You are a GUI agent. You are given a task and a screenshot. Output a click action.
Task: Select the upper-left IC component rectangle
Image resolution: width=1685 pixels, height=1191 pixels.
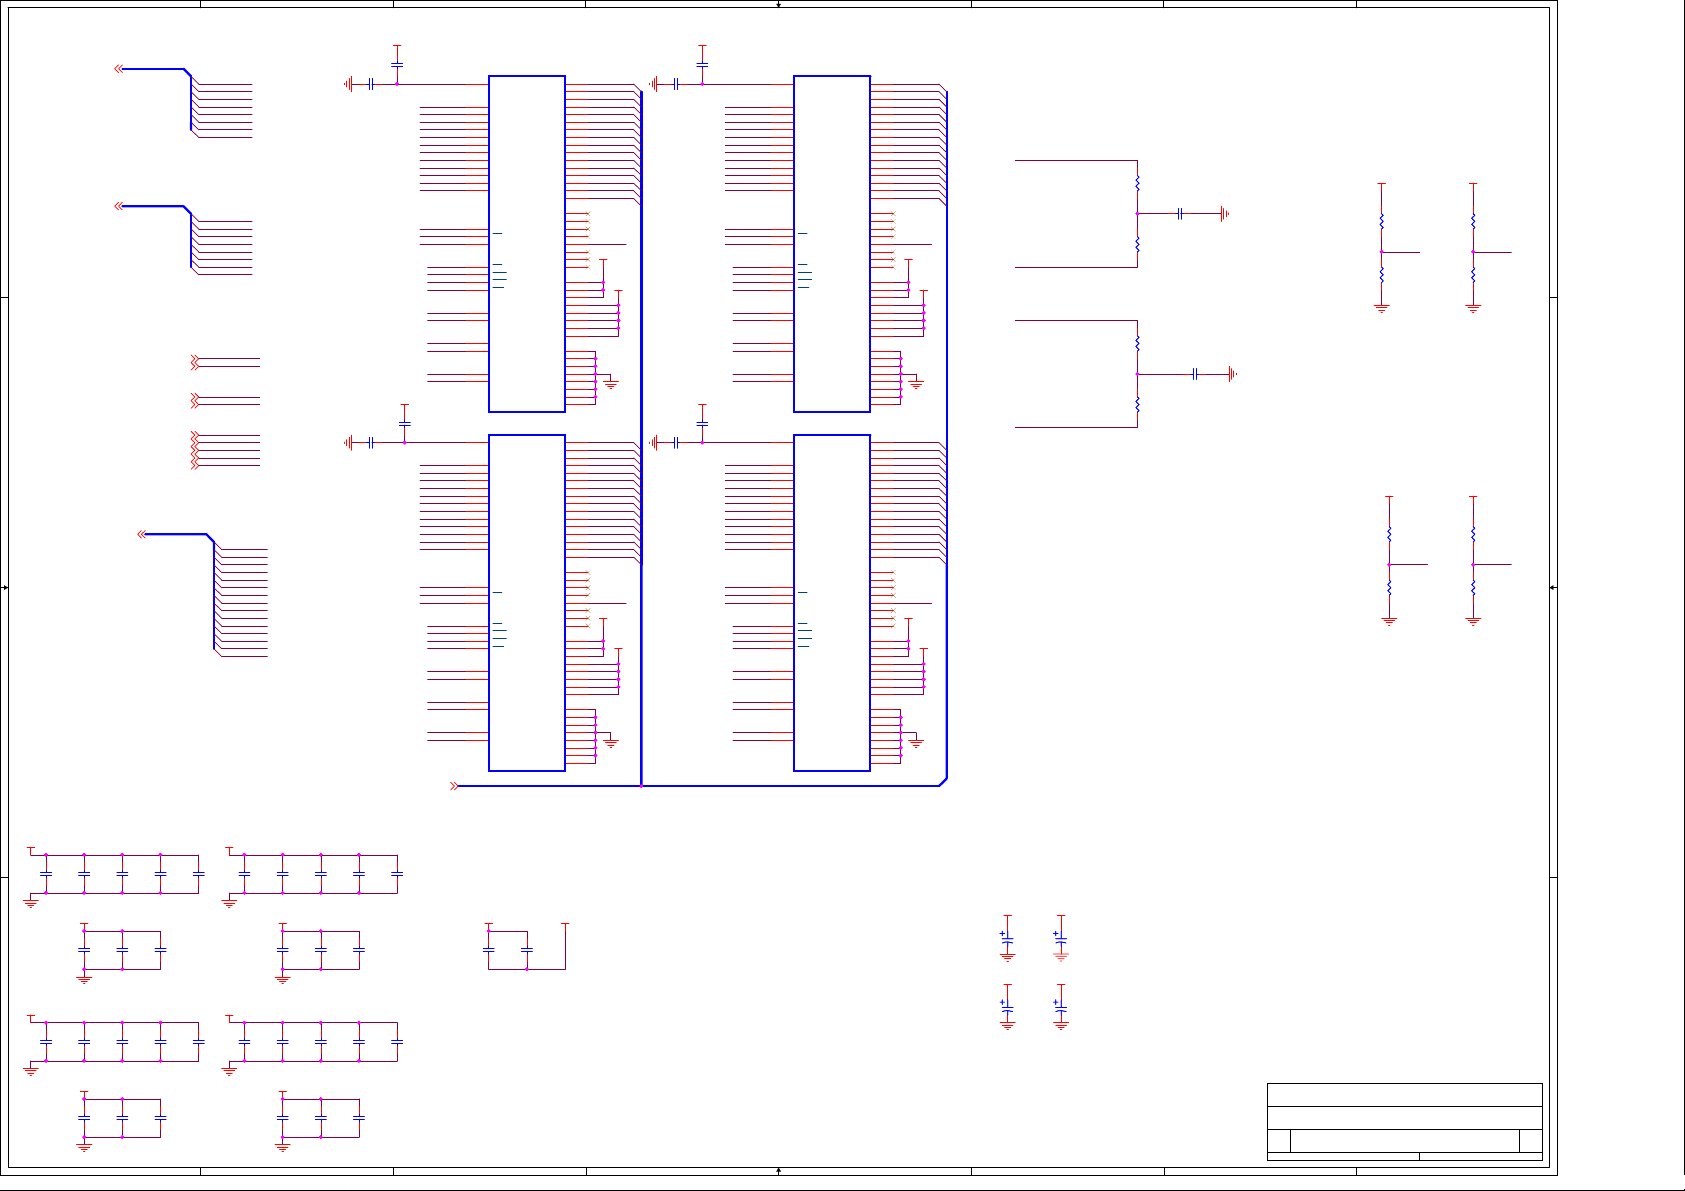[527, 244]
